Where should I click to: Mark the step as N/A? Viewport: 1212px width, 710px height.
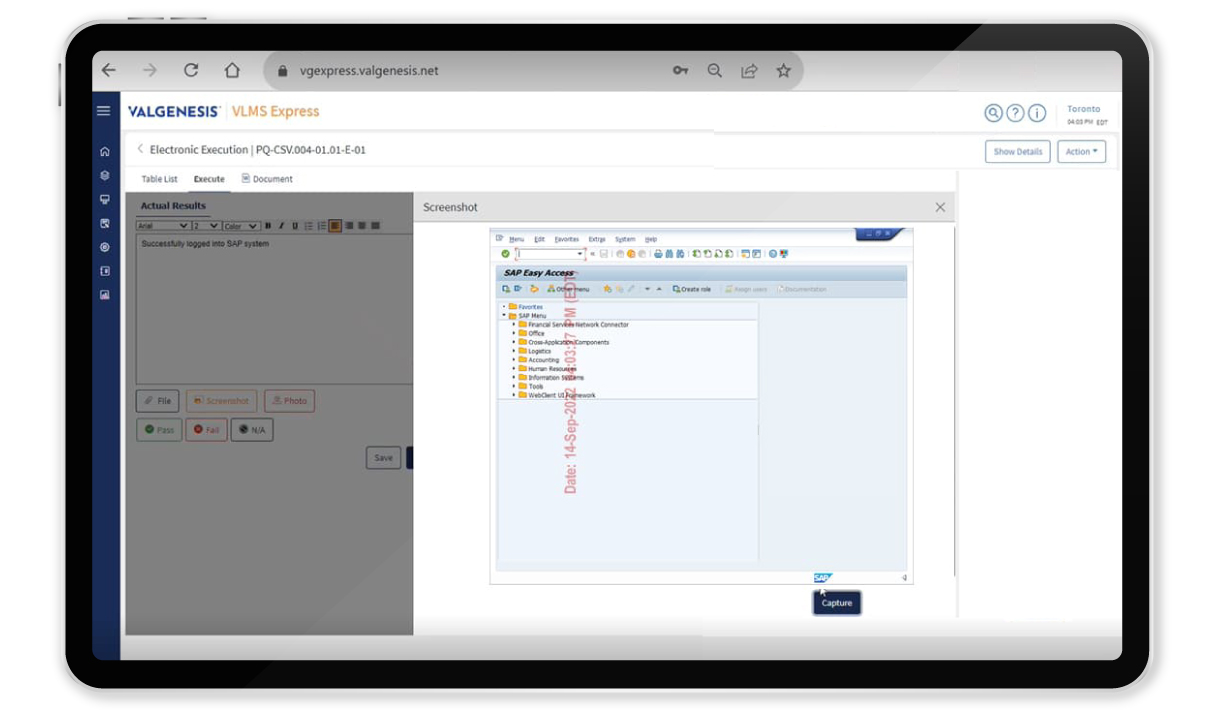[x=252, y=430]
